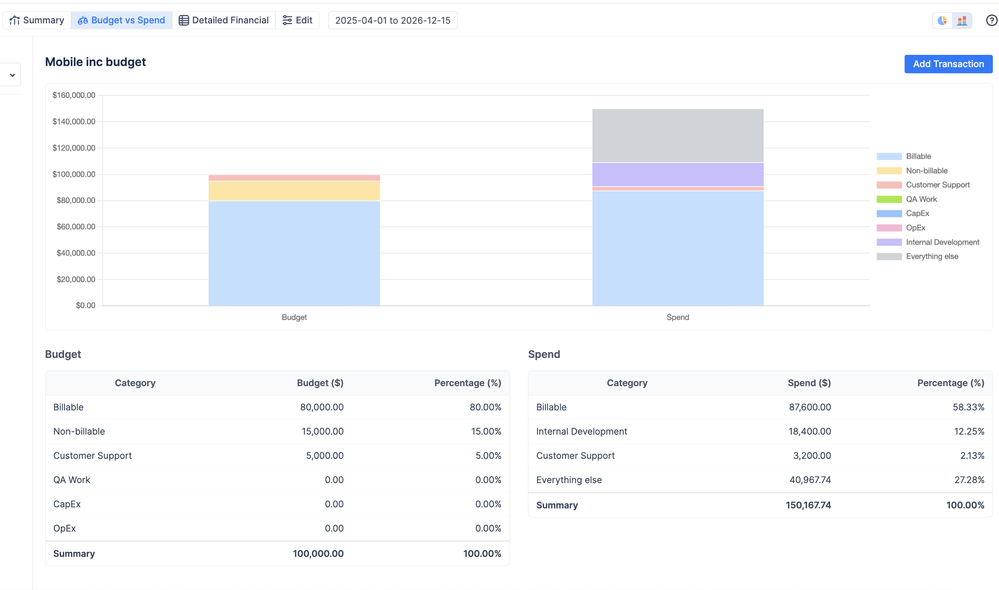Click the purple Internal Development segment in Spend bar
The height and width of the screenshot is (590, 999).
pyautogui.click(x=678, y=175)
